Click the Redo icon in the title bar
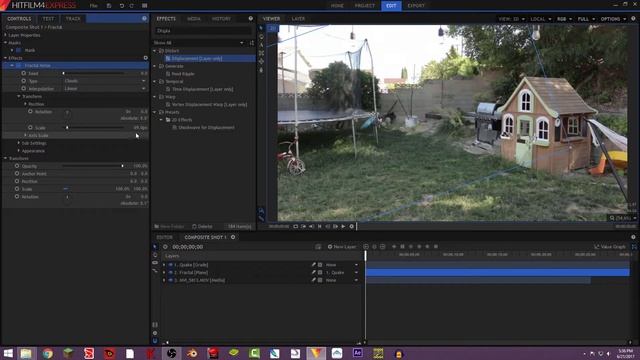The height and width of the screenshot is (360, 640). (x=131, y=6)
